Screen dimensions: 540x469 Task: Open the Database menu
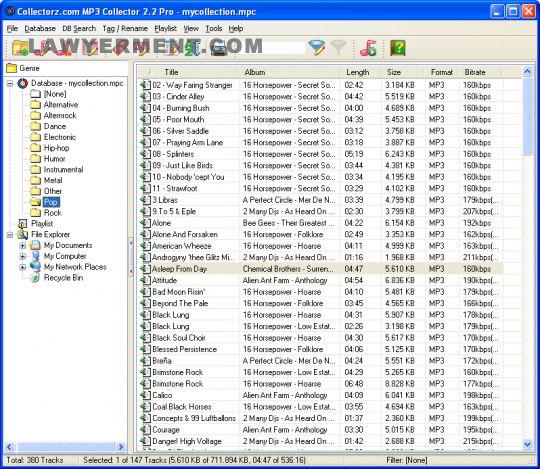pos(40,29)
